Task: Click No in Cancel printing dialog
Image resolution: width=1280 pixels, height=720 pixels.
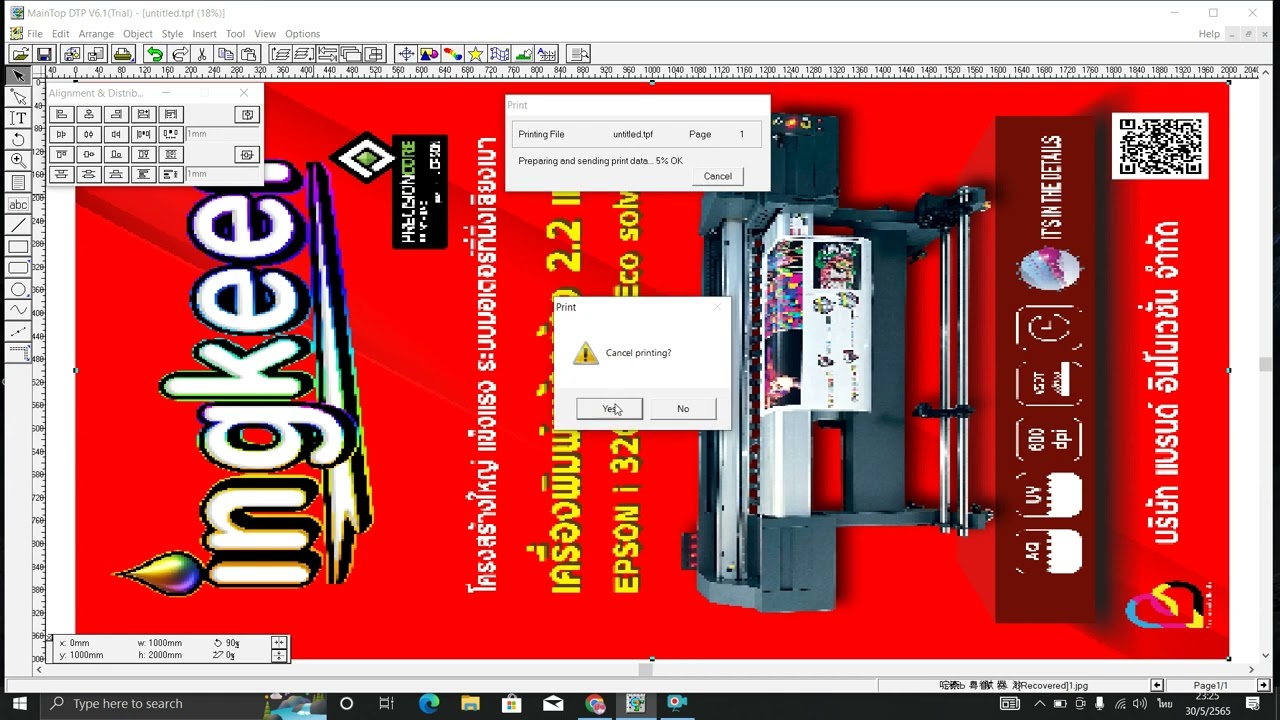Action: click(683, 408)
